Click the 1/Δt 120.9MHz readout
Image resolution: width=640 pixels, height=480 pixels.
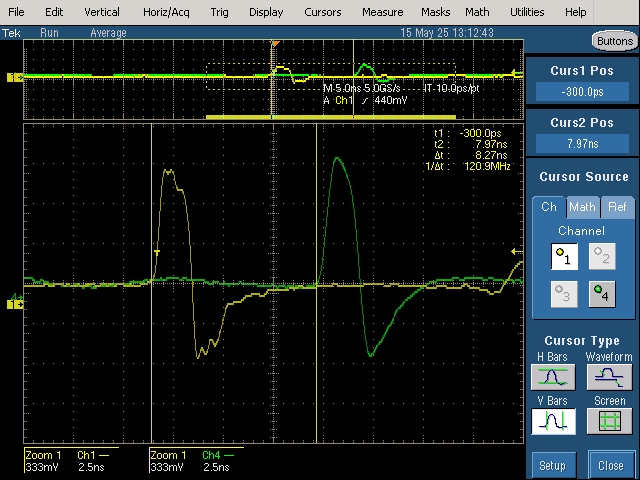pyautogui.click(x=468, y=166)
